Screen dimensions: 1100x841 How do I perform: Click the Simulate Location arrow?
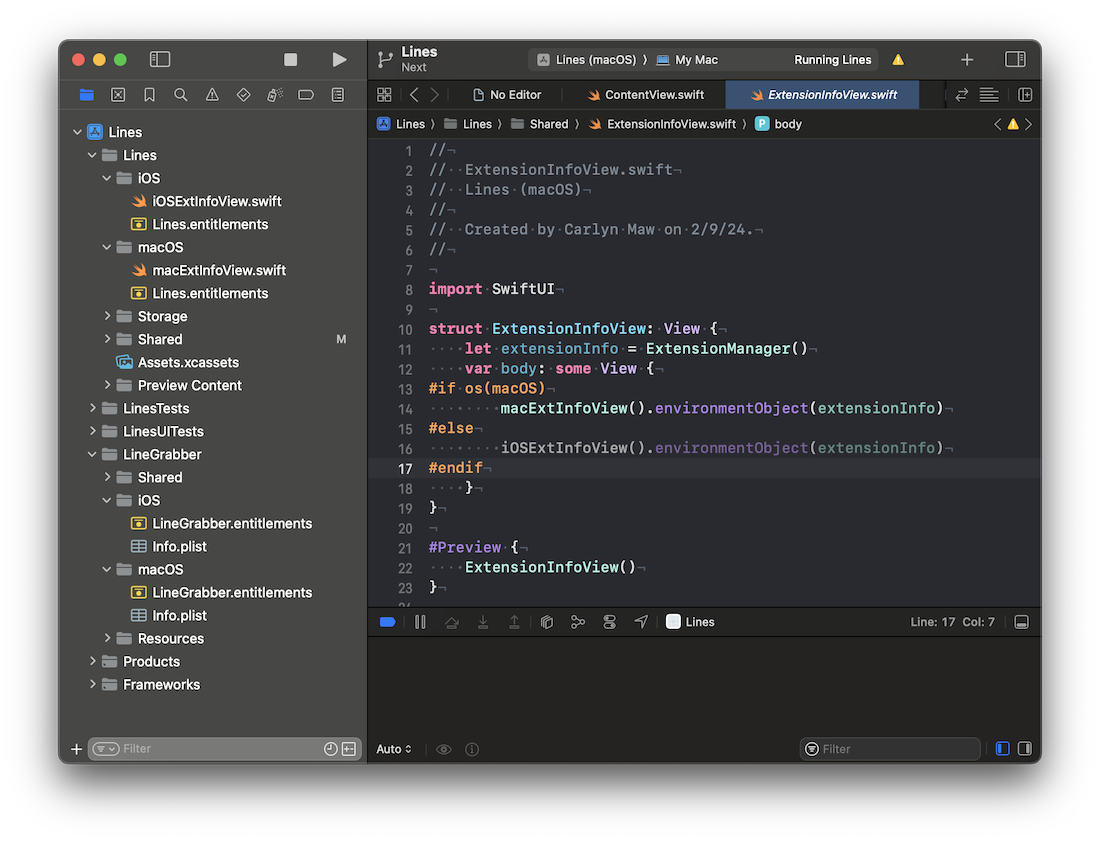pyautogui.click(x=641, y=622)
